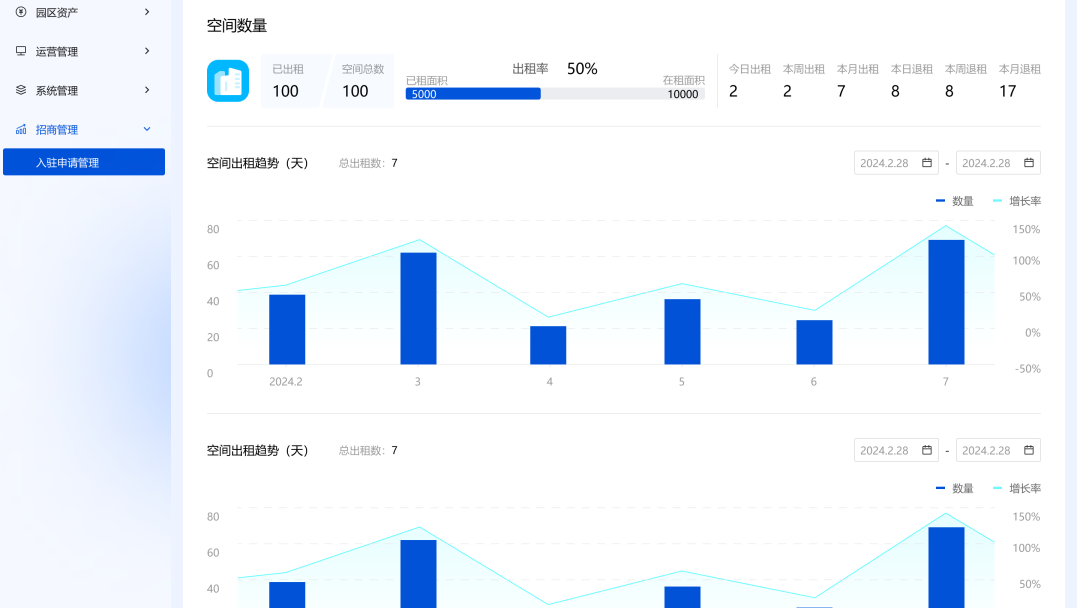Click the blue building icon under 空间数量

228,81
